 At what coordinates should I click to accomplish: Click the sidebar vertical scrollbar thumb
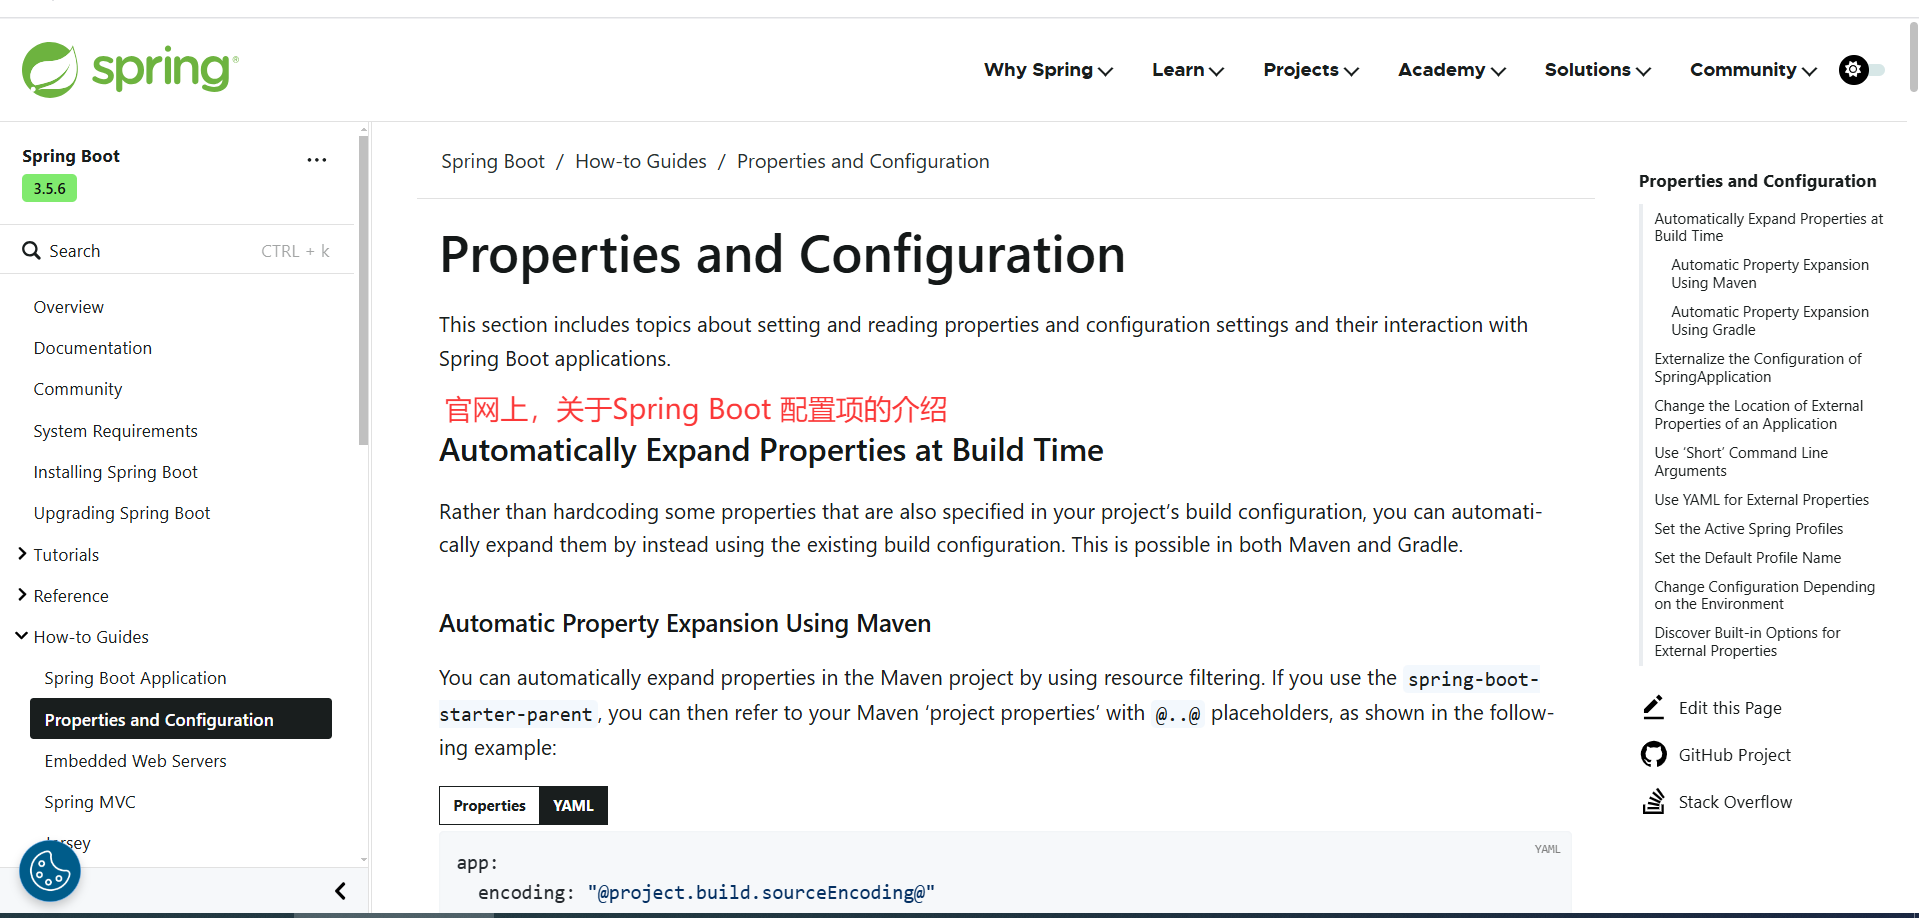tap(363, 290)
